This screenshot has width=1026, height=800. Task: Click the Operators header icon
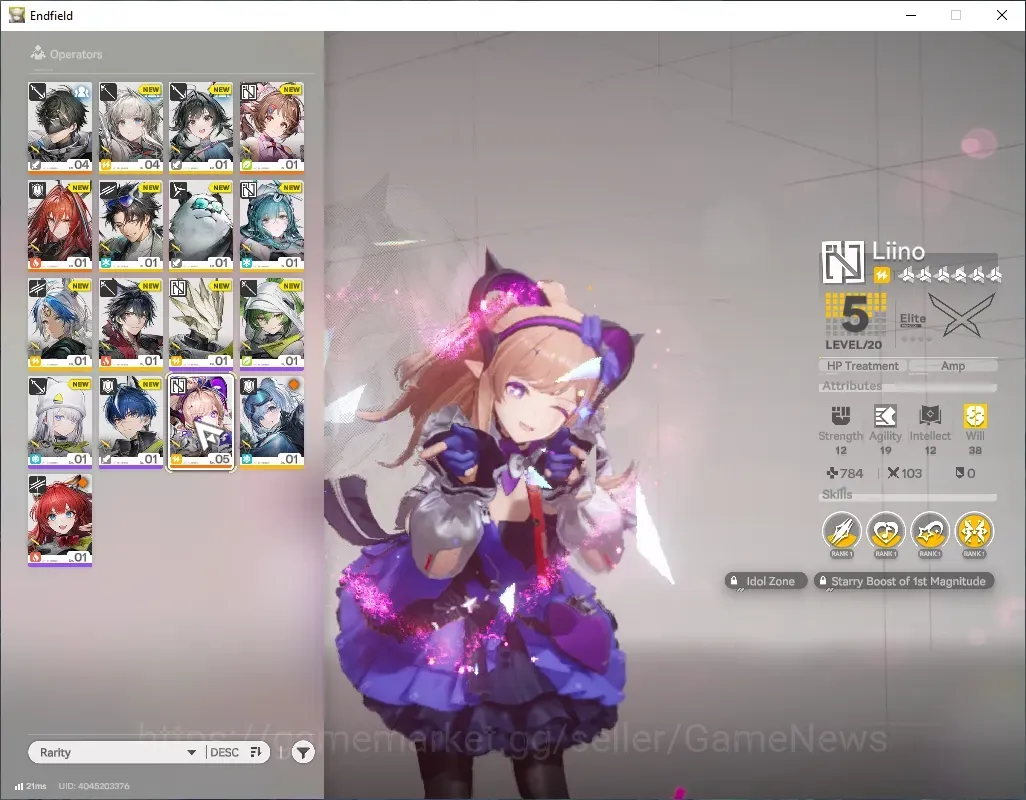tap(38, 53)
